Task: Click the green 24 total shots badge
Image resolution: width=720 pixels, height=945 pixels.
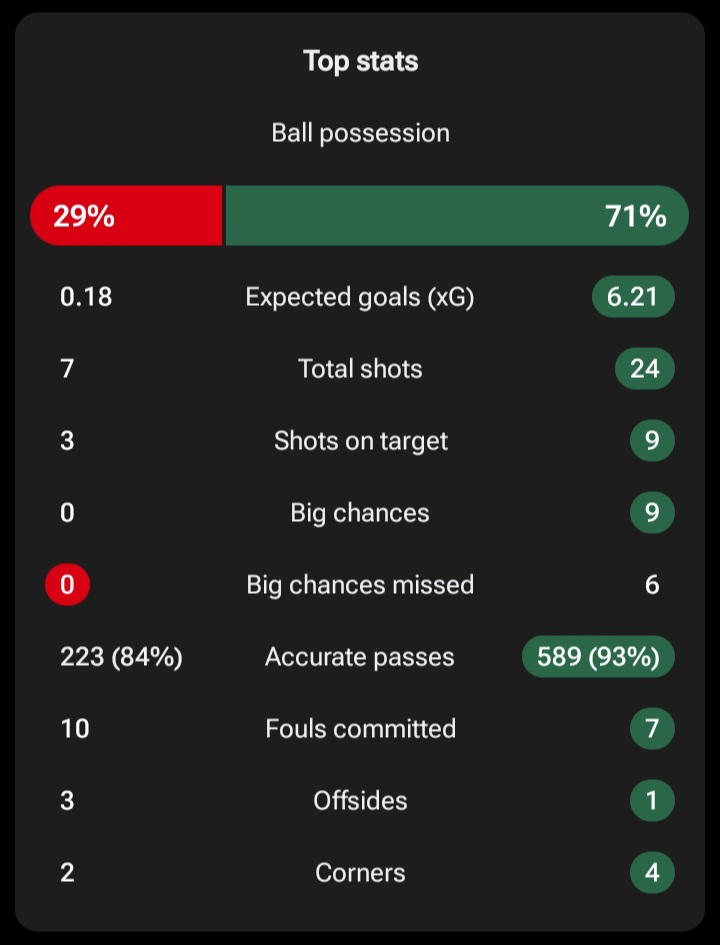Action: click(645, 369)
